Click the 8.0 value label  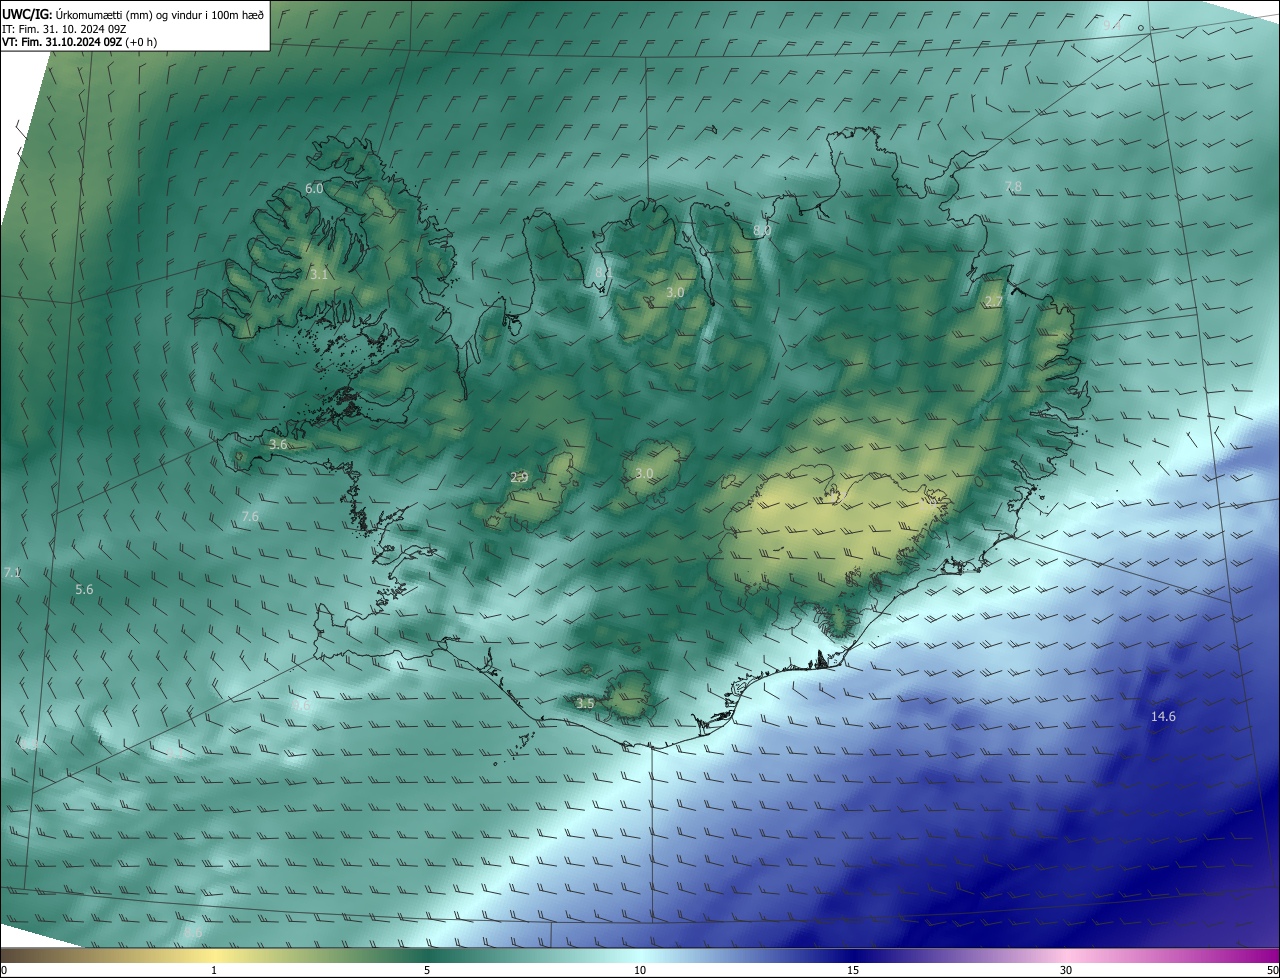[x=762, y=231]
